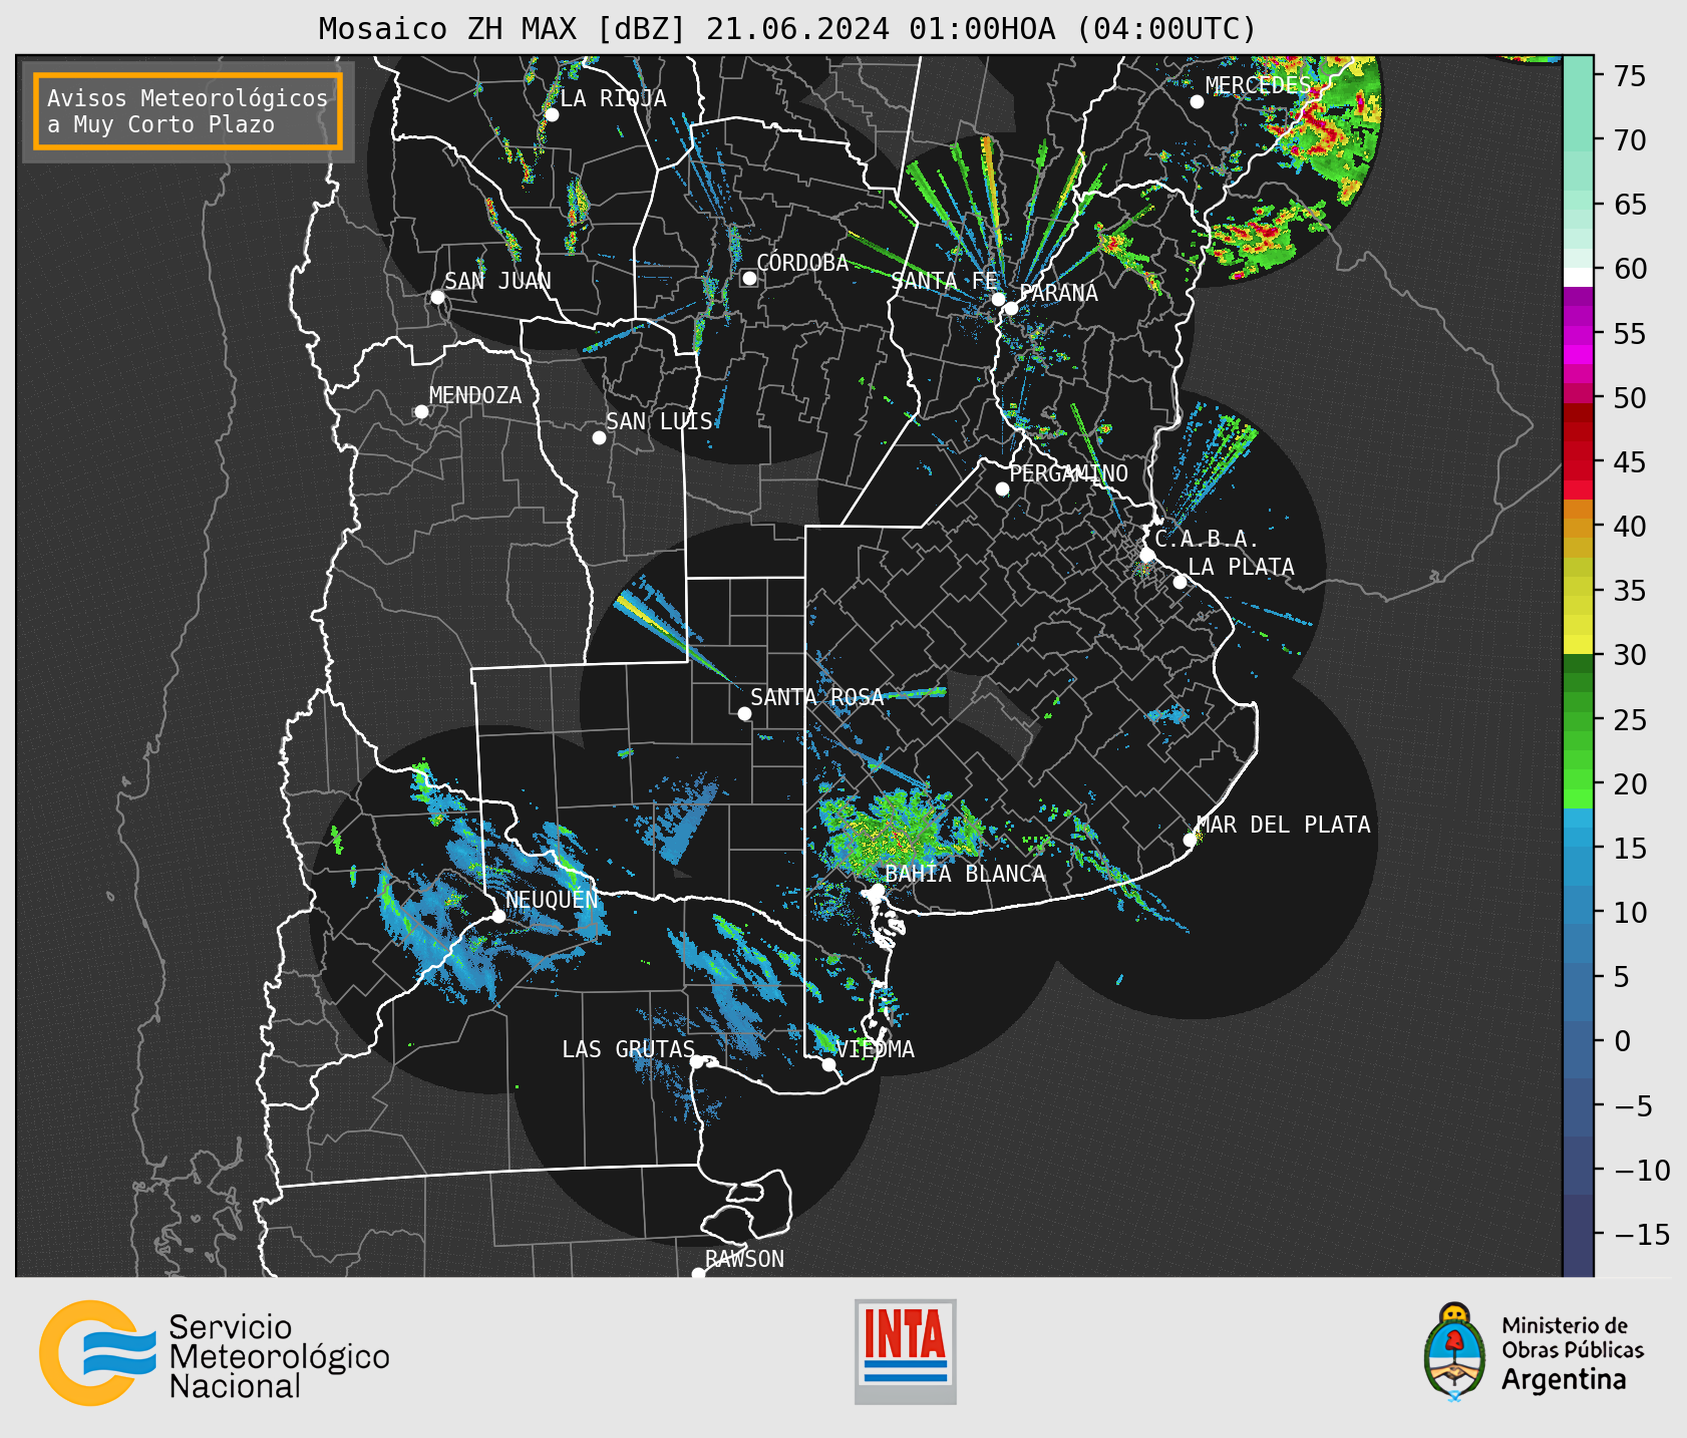
Task: Click the MAR DEL PLATA city marker dot
Action: coord(1189,840)
